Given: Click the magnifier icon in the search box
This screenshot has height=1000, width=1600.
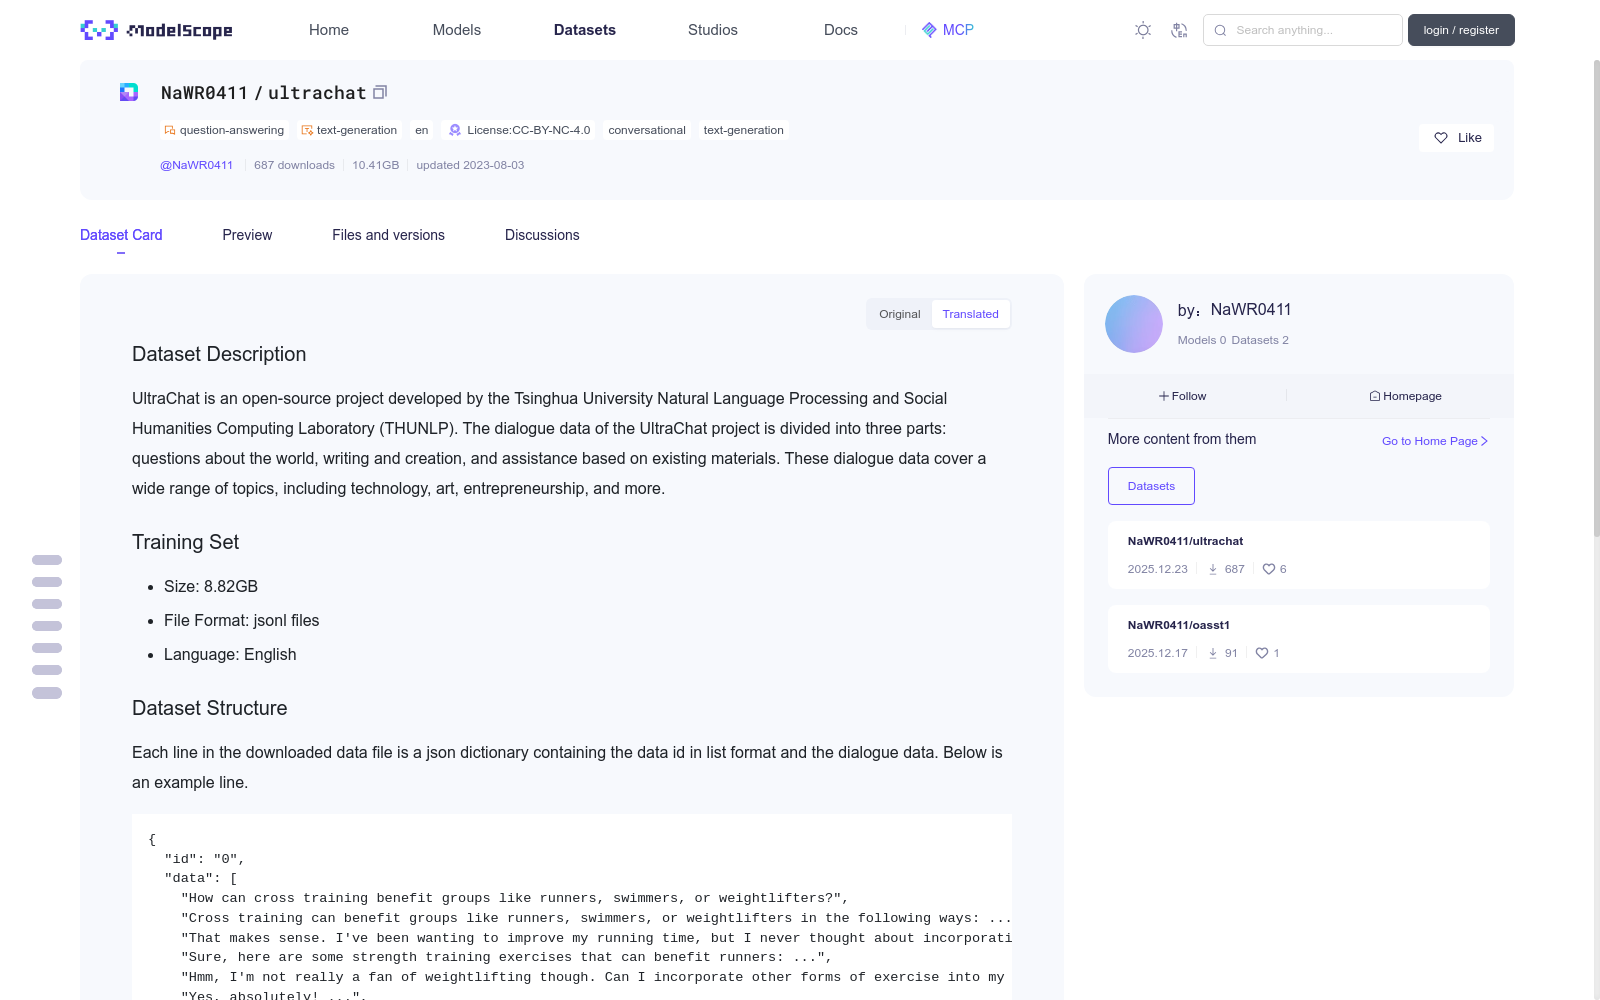Looking at the screenshot, I should click(1220, 30).
